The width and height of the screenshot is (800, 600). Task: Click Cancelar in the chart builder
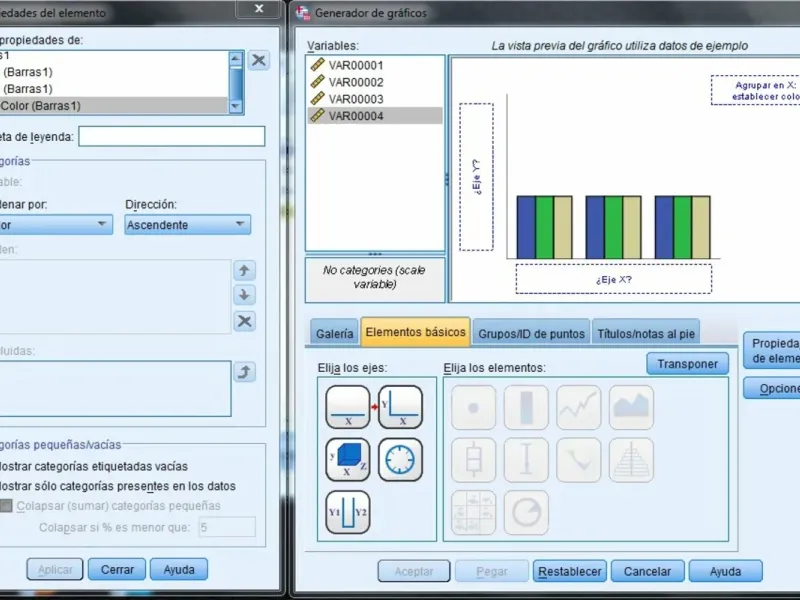tap(647, 571)
